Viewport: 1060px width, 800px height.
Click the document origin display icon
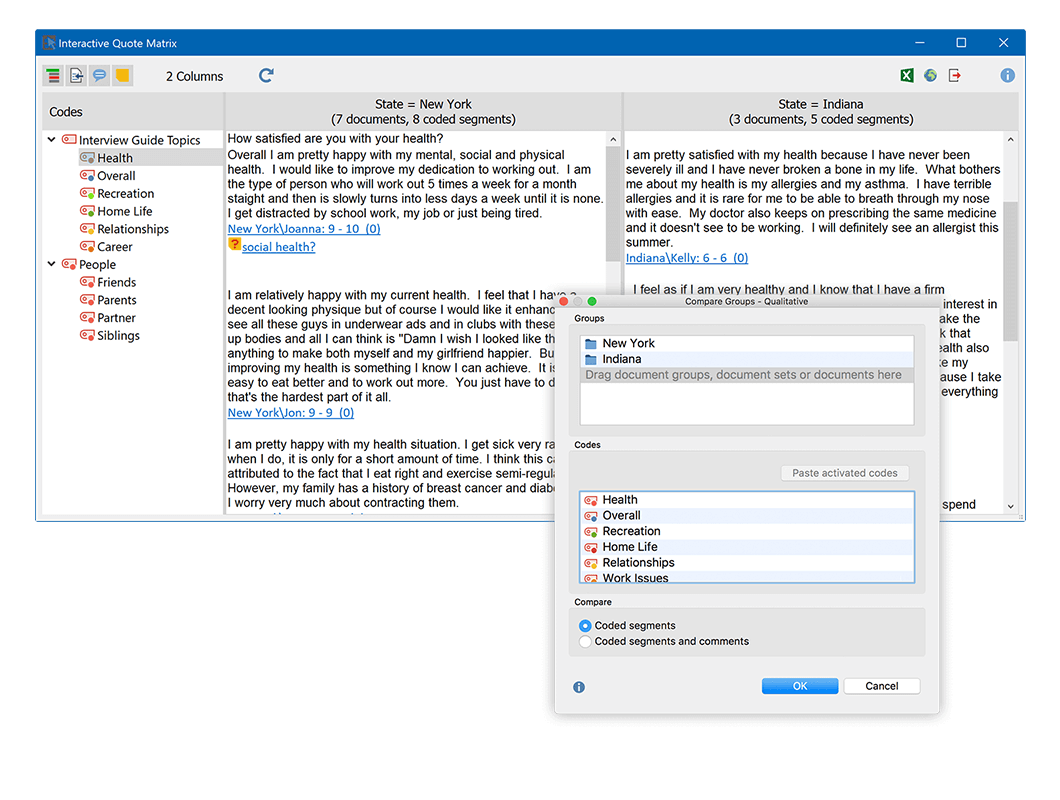point(76,76)
